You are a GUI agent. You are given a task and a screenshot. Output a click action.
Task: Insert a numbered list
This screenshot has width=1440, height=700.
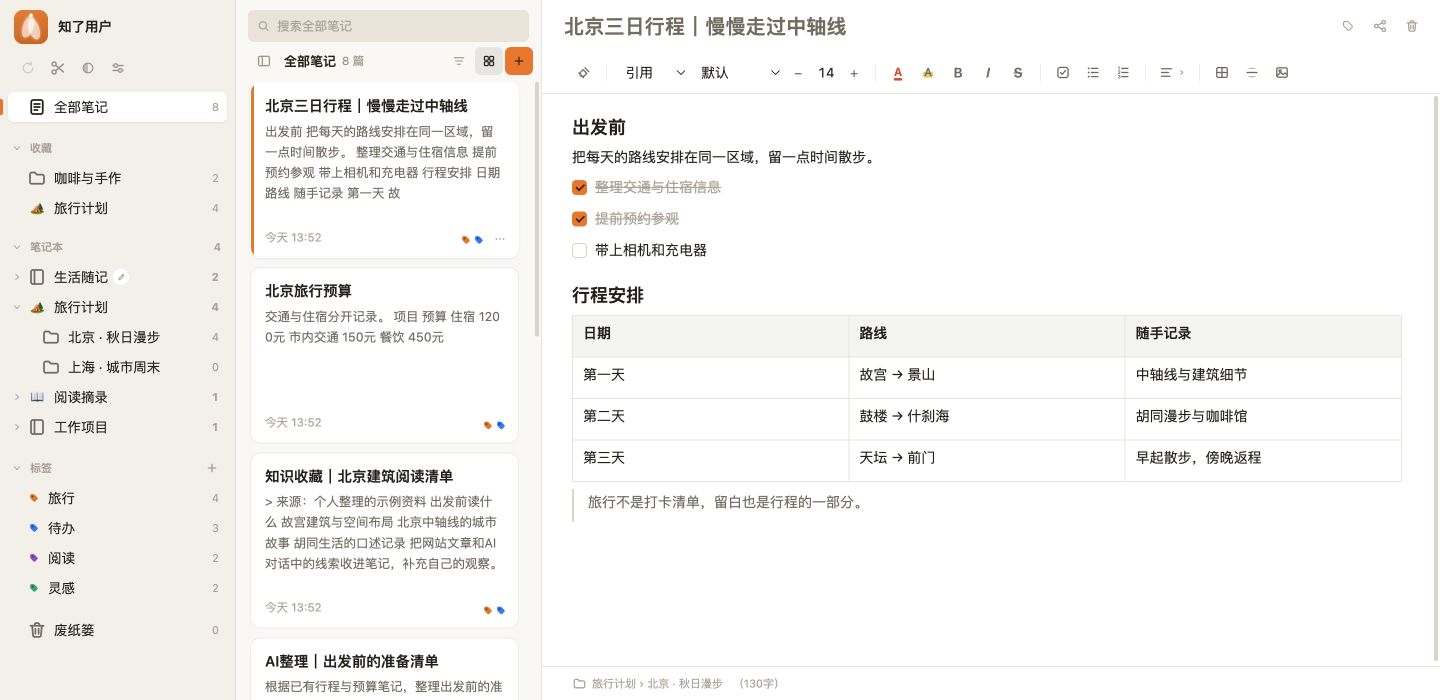click(1123, 73)
